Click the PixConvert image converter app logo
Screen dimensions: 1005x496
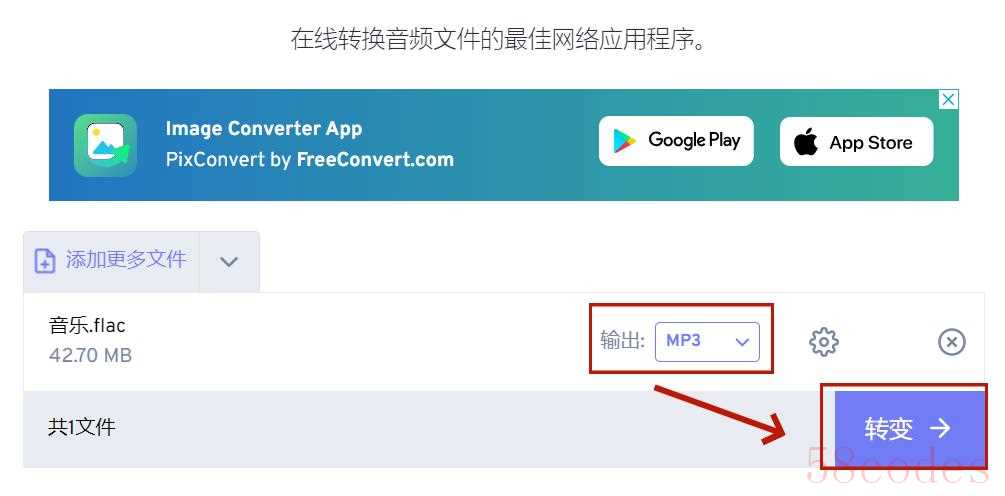click(x=105, y=145)
